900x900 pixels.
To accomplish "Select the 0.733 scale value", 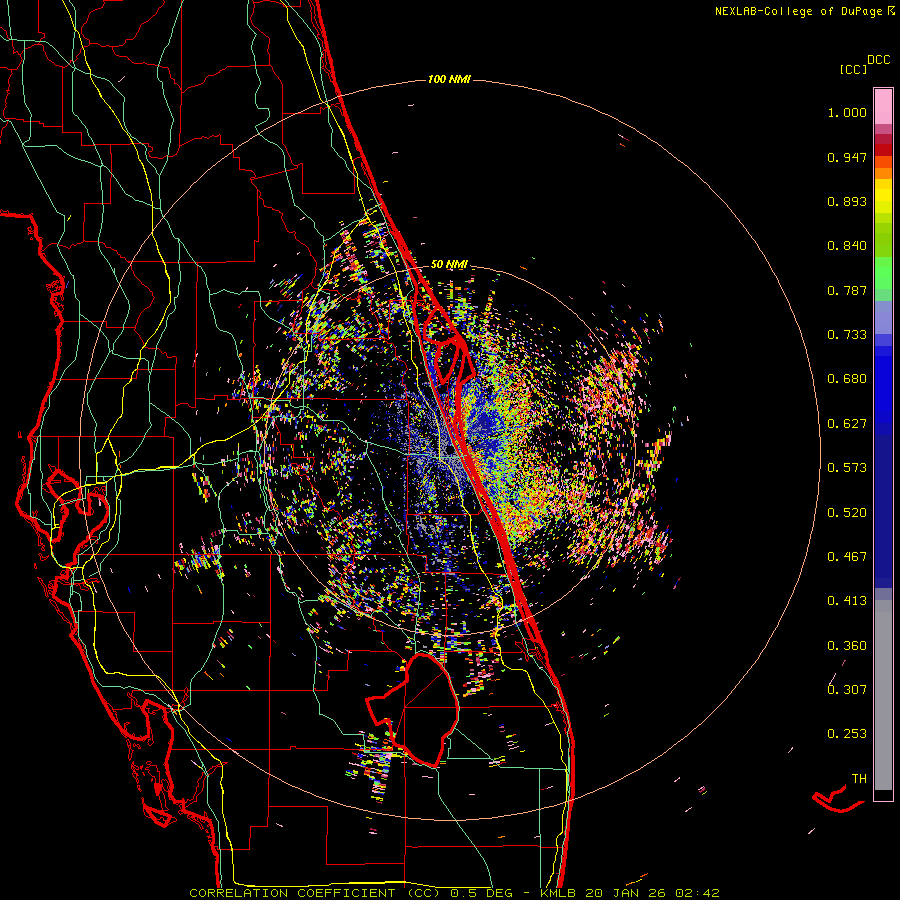I will click(x=847, y=335).
